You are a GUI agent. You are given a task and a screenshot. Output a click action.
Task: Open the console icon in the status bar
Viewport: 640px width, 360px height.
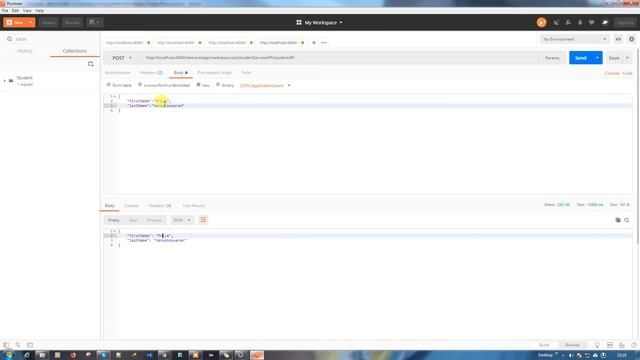pyautogui.click(x=30, y=345)
